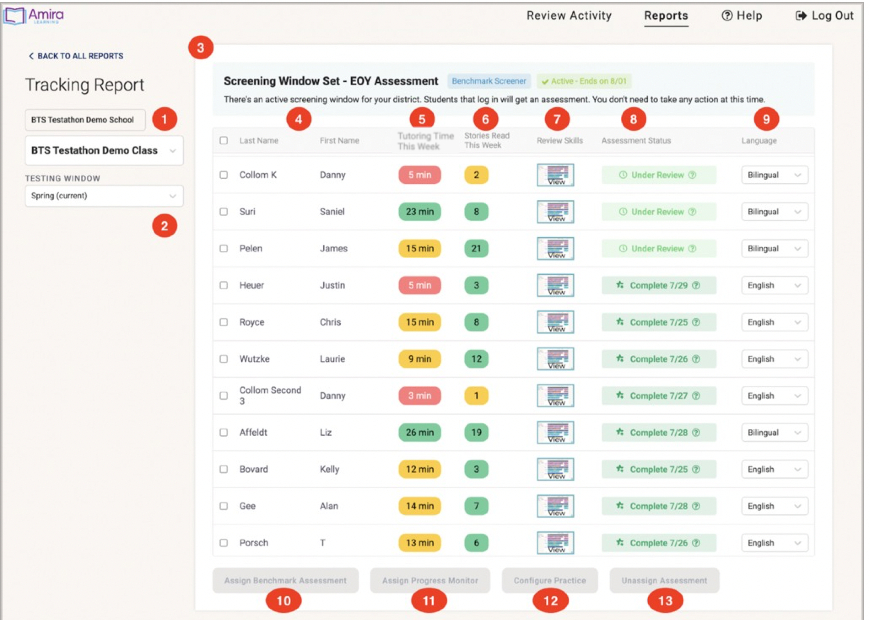The height and width of the screenshot is (620, 870).
Task: Open the review skills View icon for Liz Affeldt
Action: [x=558, y=432]
